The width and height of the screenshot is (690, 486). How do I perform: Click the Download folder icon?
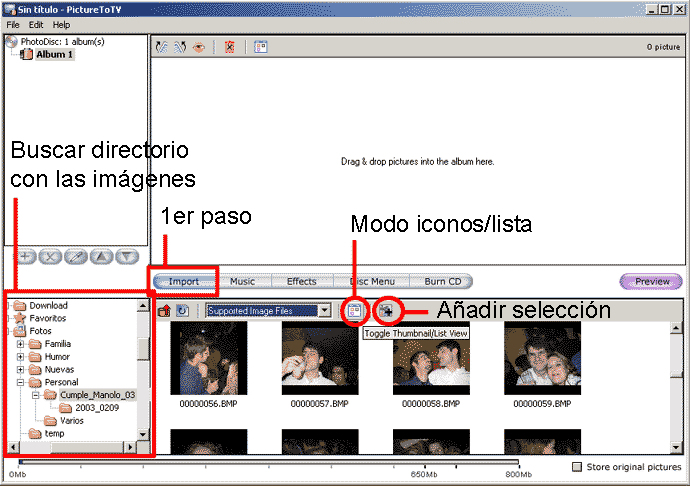click(20, 306)
